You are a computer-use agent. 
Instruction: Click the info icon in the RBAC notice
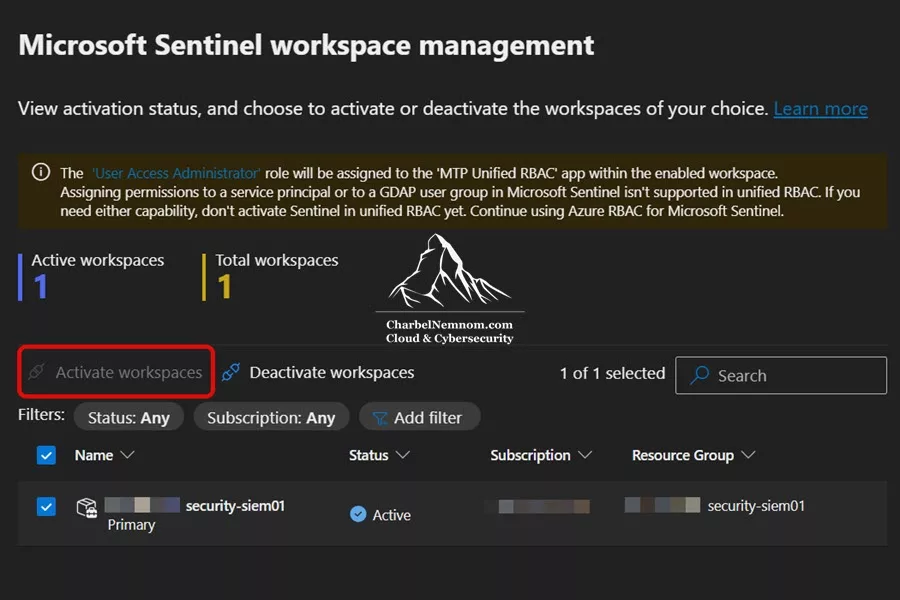(41, 172)
